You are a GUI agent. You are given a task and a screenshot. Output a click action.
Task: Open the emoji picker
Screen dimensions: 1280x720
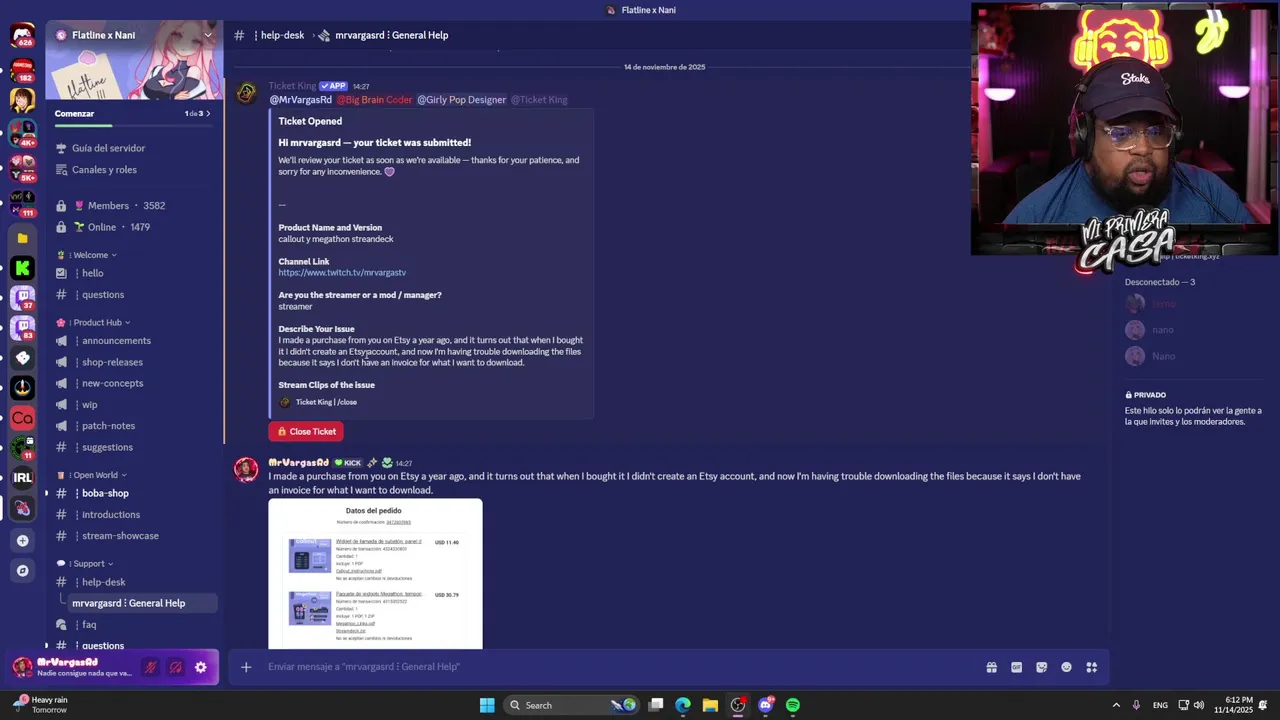pyautogui.click(x=1067, y=667)
